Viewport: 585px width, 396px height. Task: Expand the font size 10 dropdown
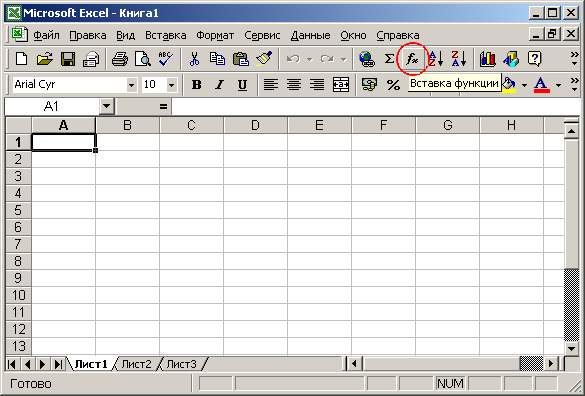(x=171, y=85)
